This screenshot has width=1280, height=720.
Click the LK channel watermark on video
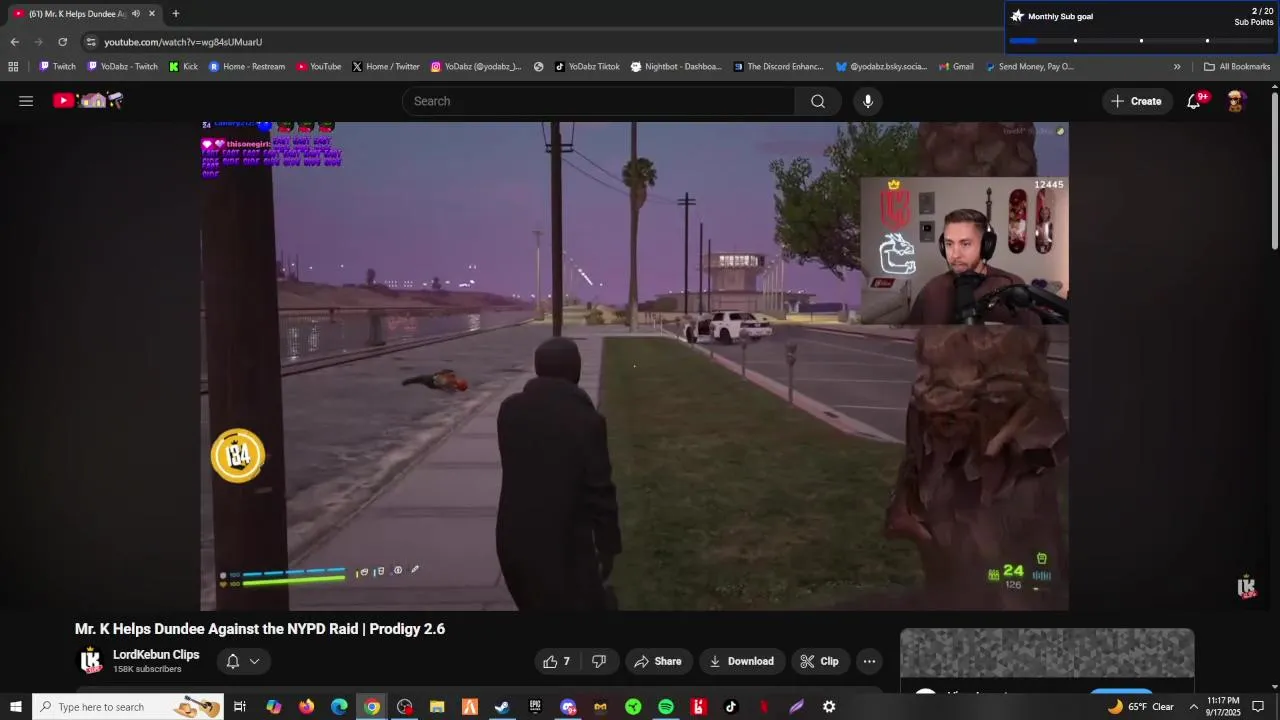[x=1246, y=588]
